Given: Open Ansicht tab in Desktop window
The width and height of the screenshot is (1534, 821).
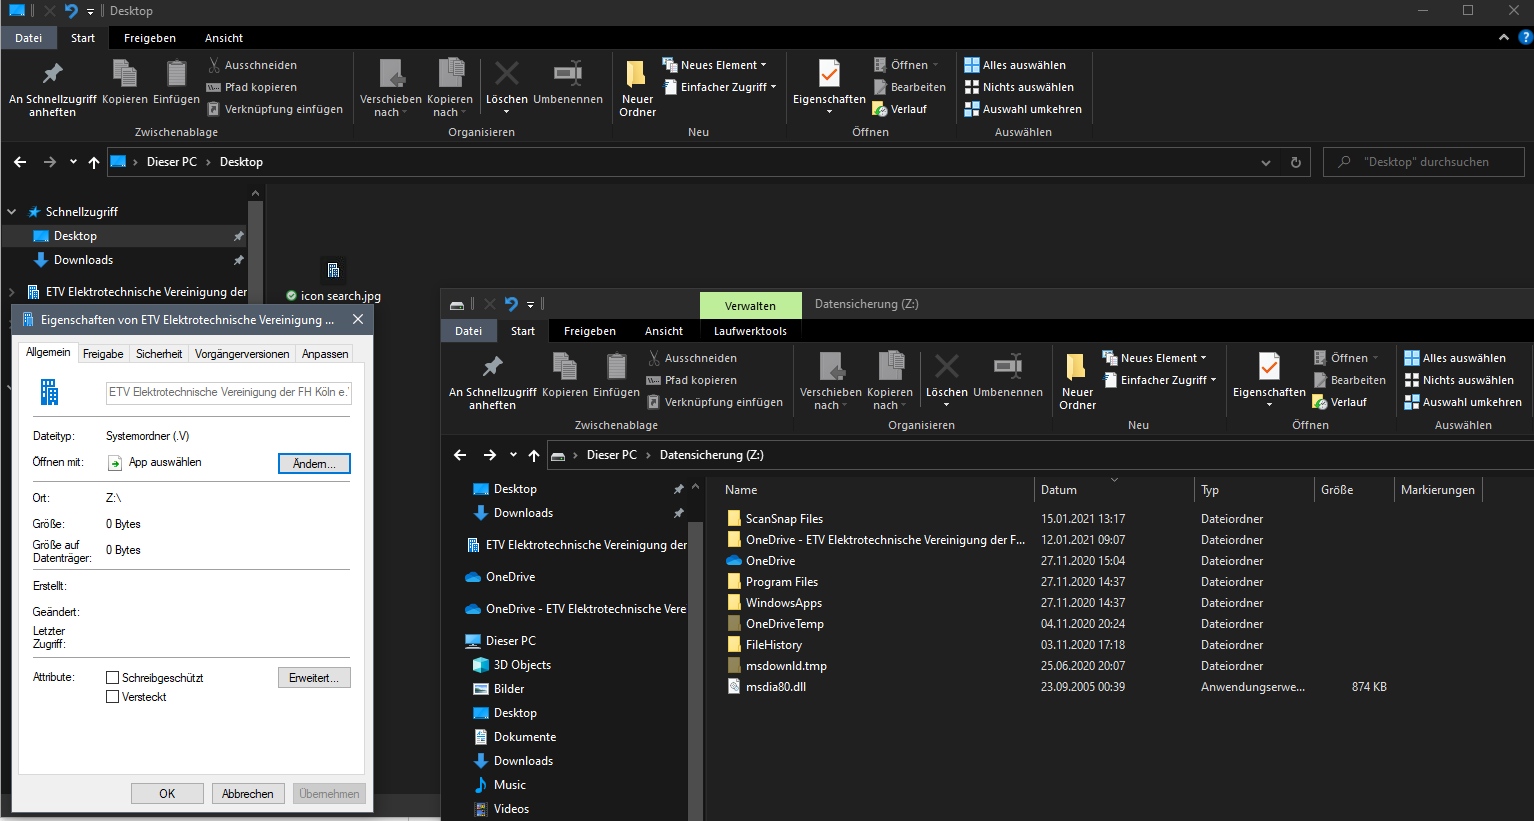Looking at the screenshot, I should click(x=224, y=38).
